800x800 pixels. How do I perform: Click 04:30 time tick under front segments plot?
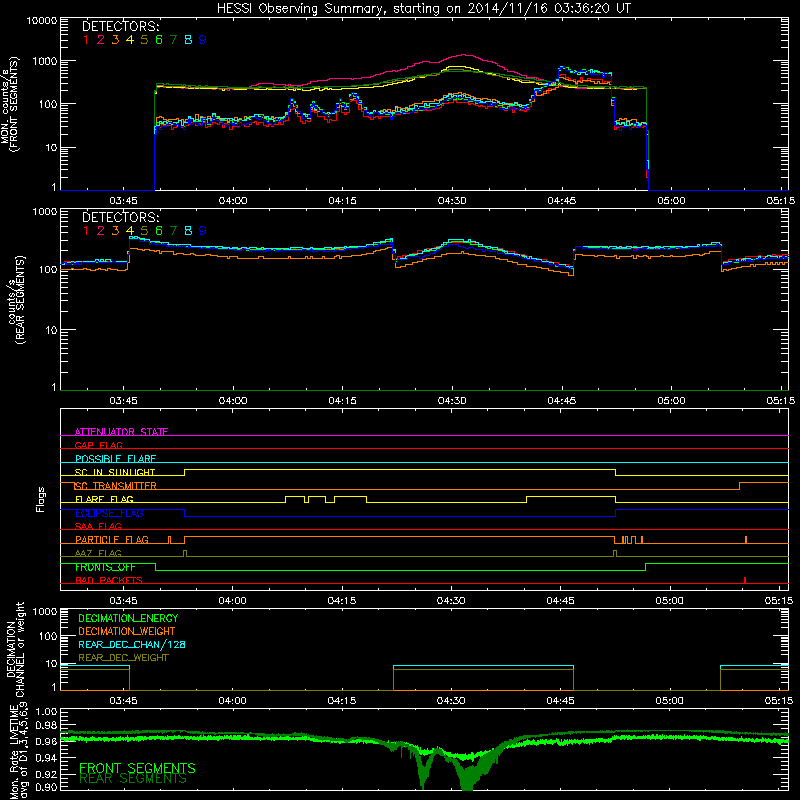(x=452, y=201)
